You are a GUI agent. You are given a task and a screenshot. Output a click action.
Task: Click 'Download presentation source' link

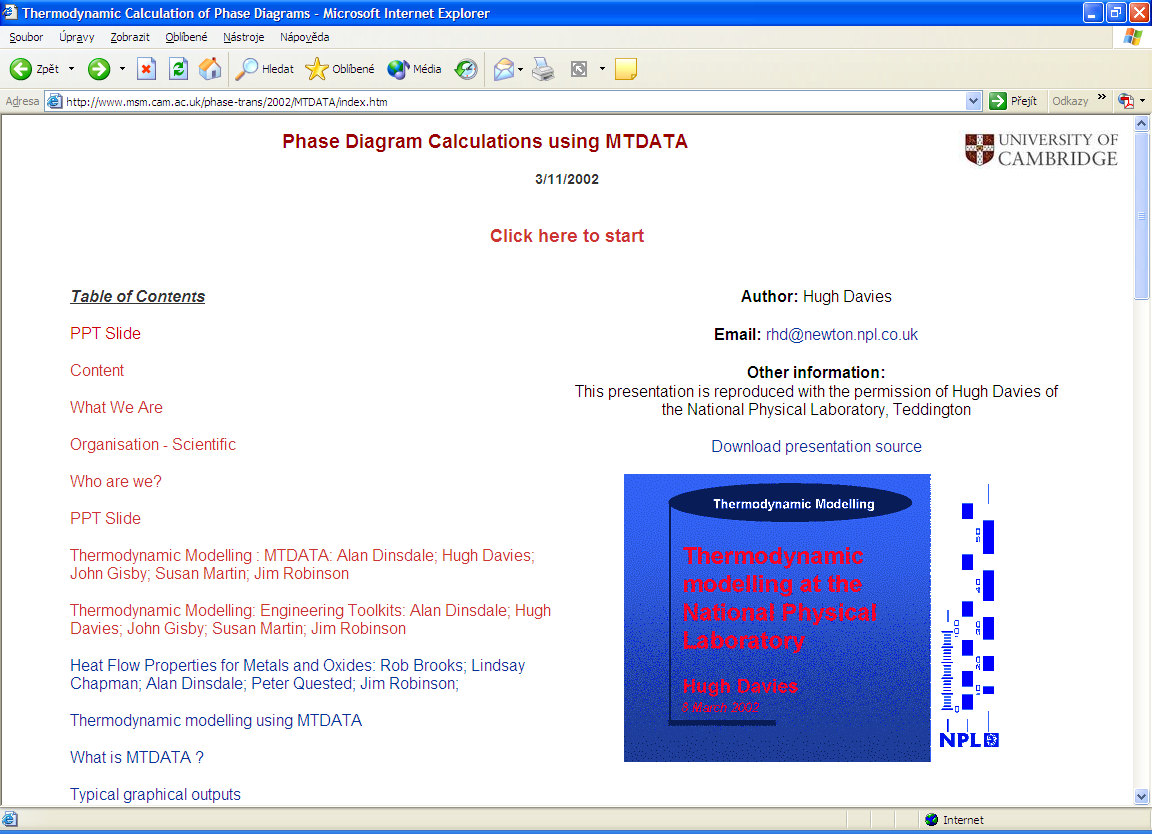(x=816, y=446)
